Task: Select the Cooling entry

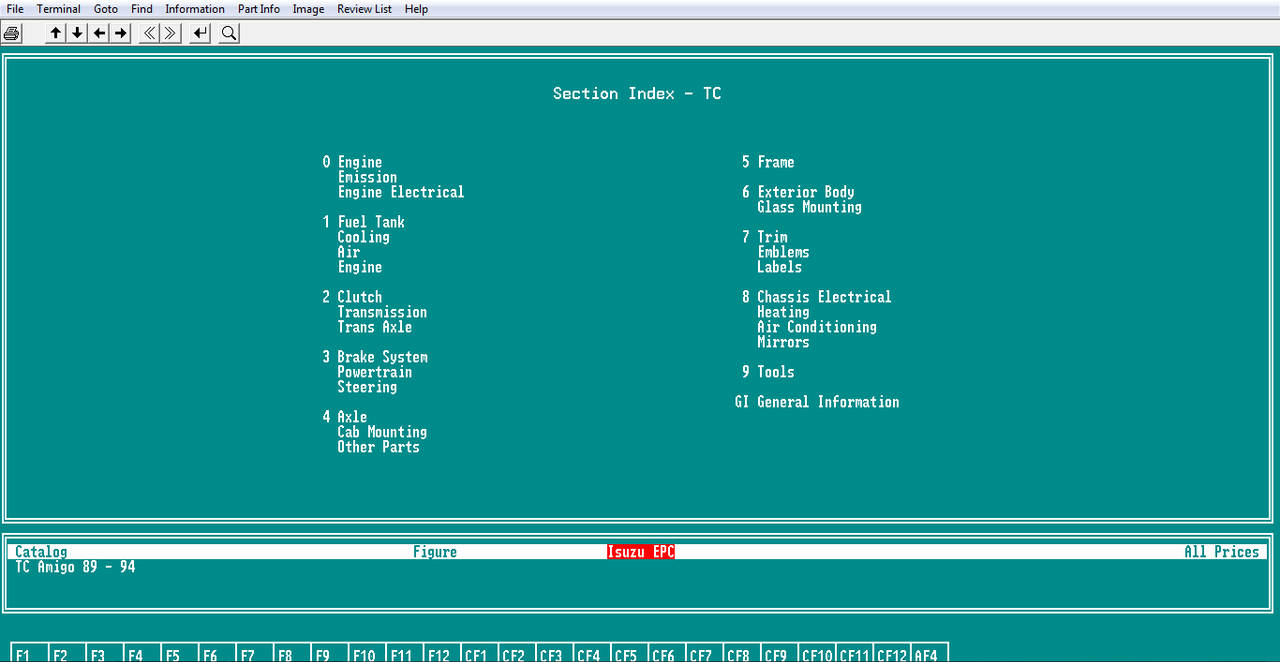Action: point(363,237)
